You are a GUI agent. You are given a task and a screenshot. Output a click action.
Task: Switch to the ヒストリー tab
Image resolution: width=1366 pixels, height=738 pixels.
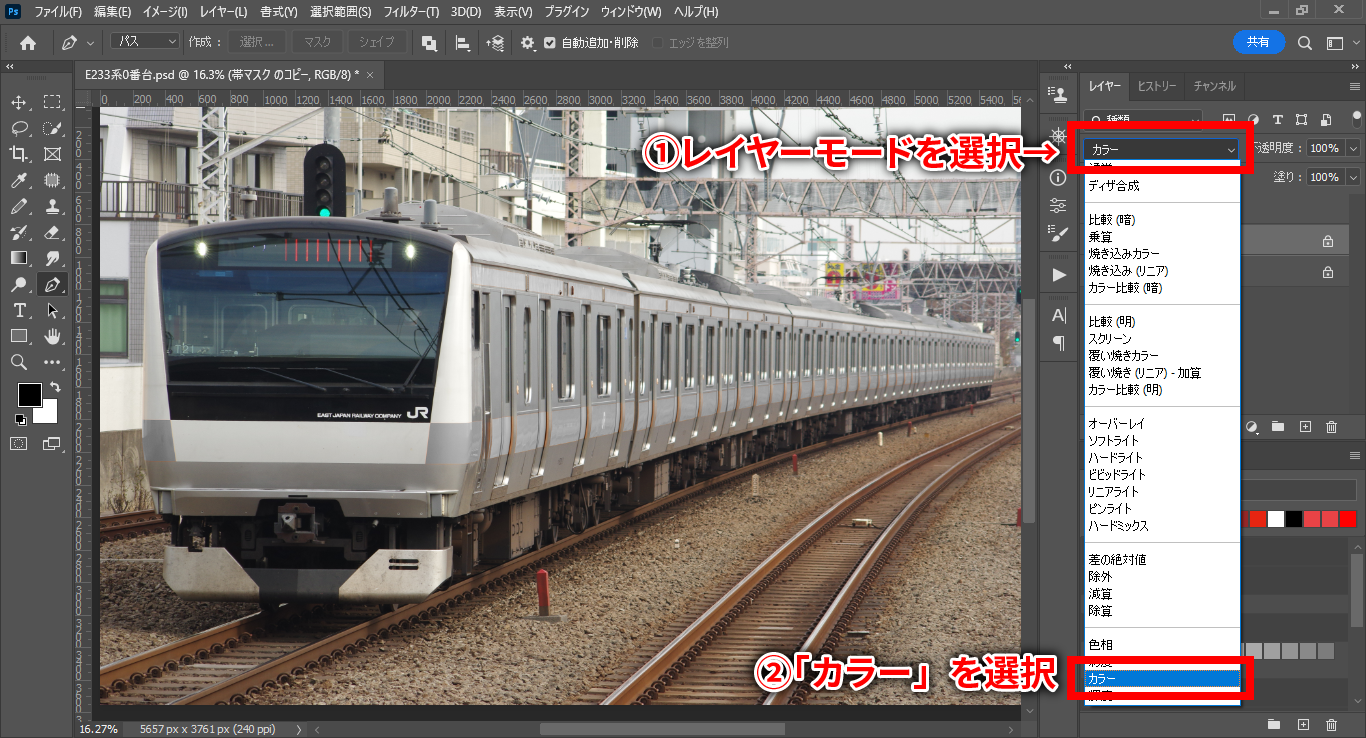[x=1157, y=86]
